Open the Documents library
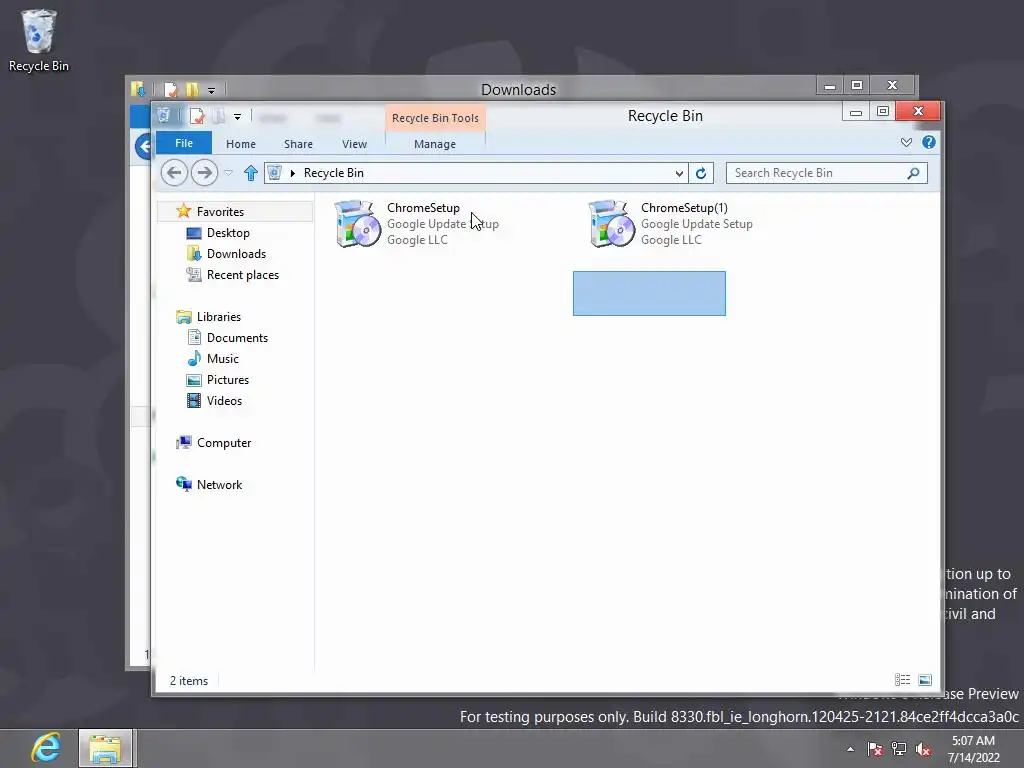The height and width of the screenshot is (768, 1024). (237, 338)
